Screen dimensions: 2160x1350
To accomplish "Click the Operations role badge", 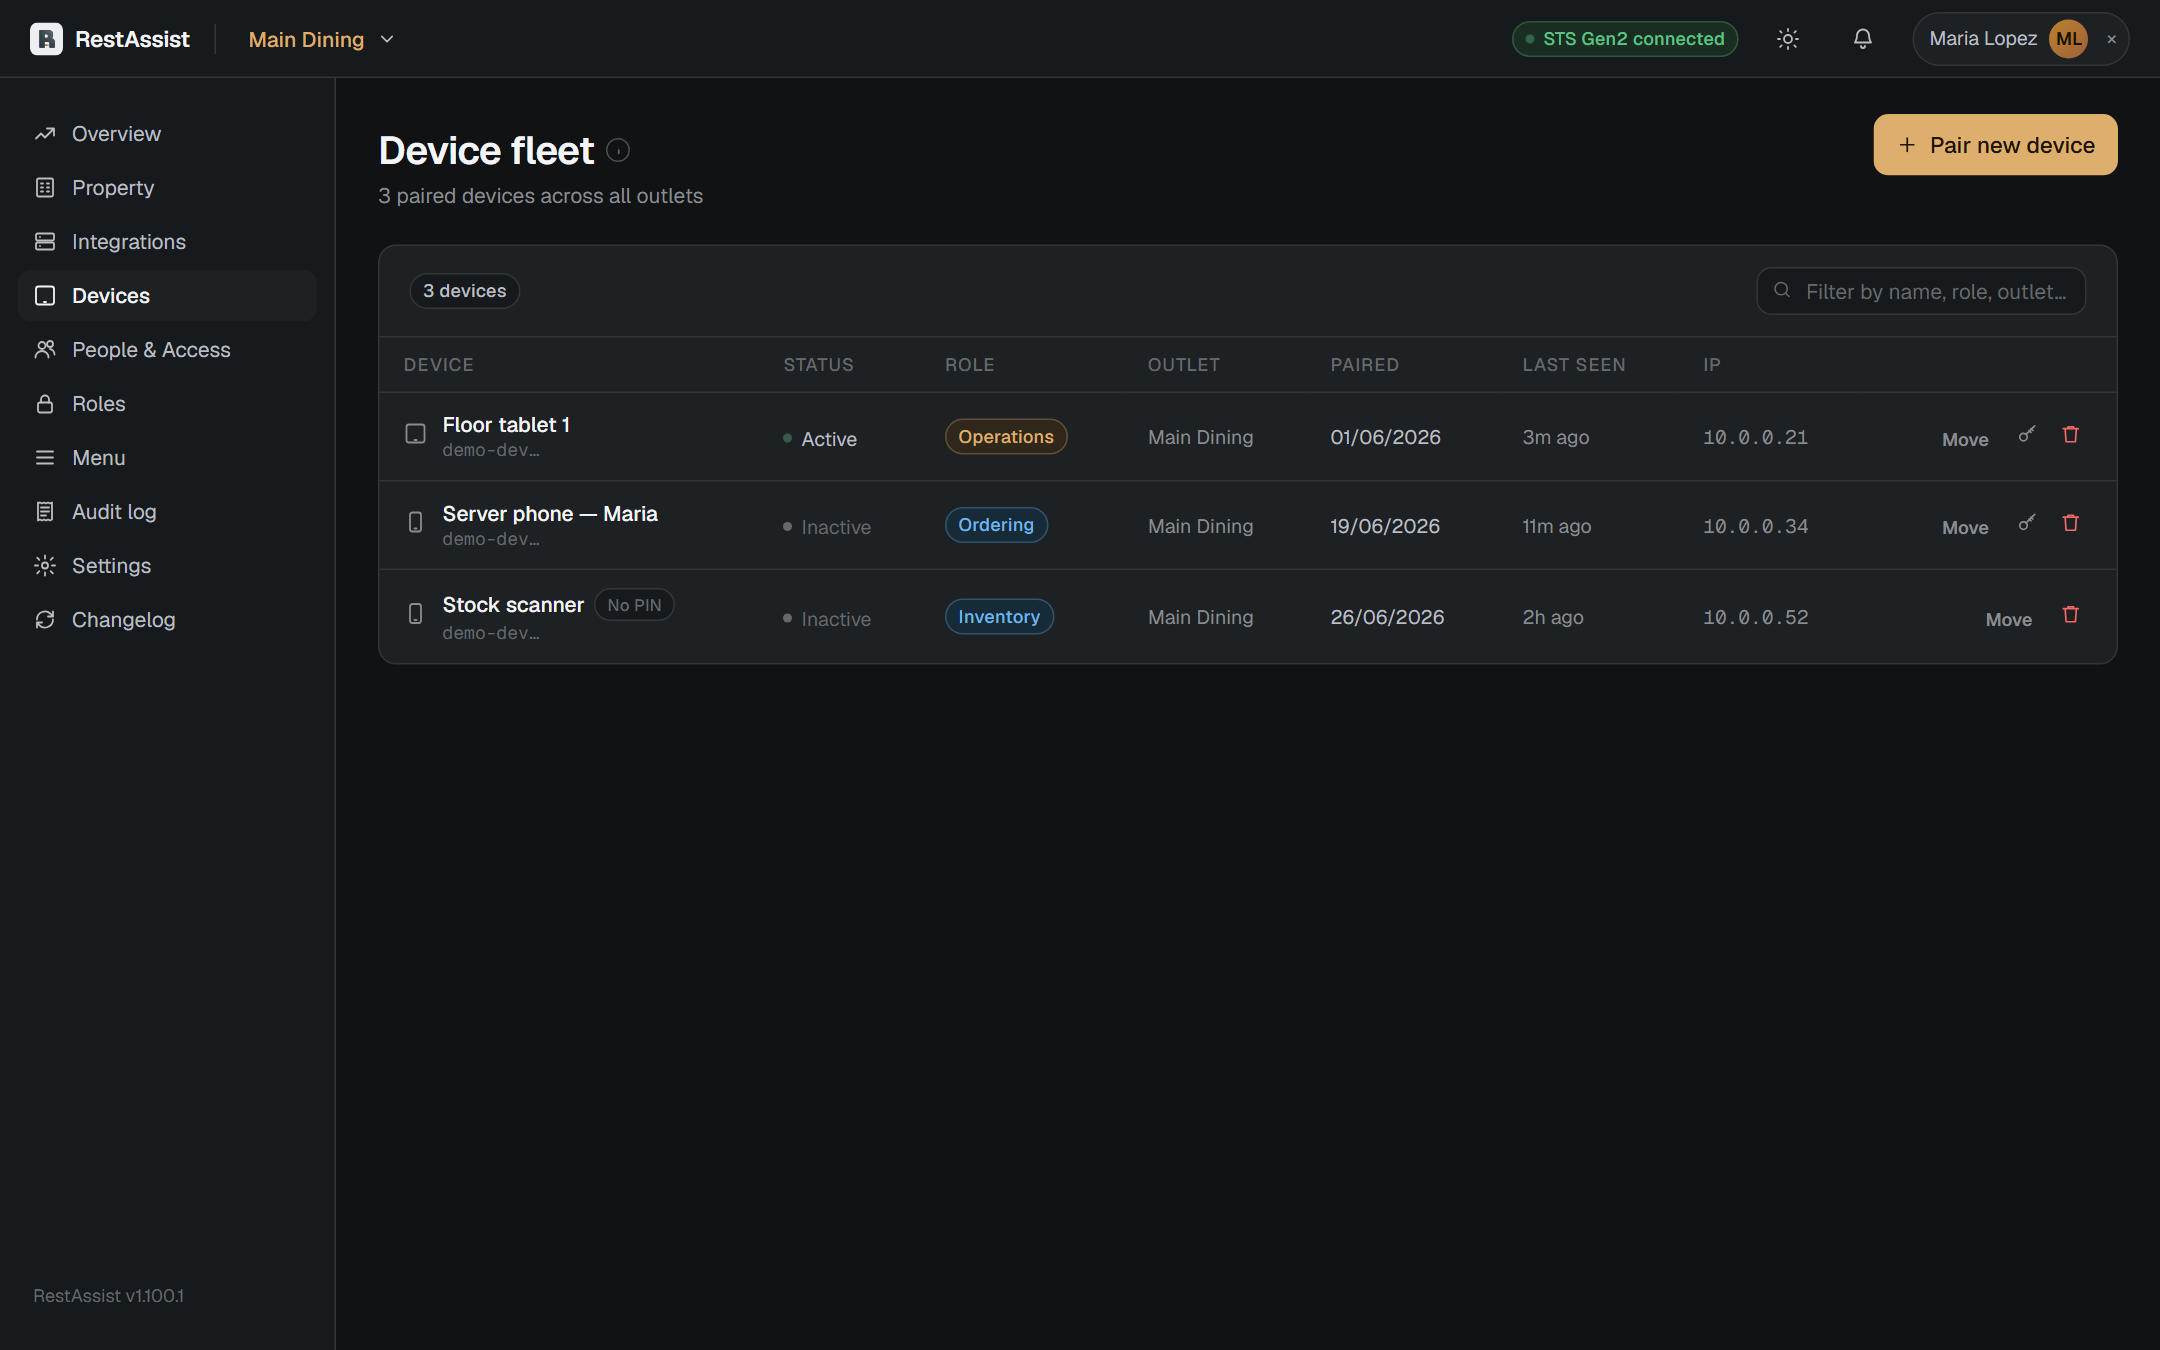I will pos(1006,437).
